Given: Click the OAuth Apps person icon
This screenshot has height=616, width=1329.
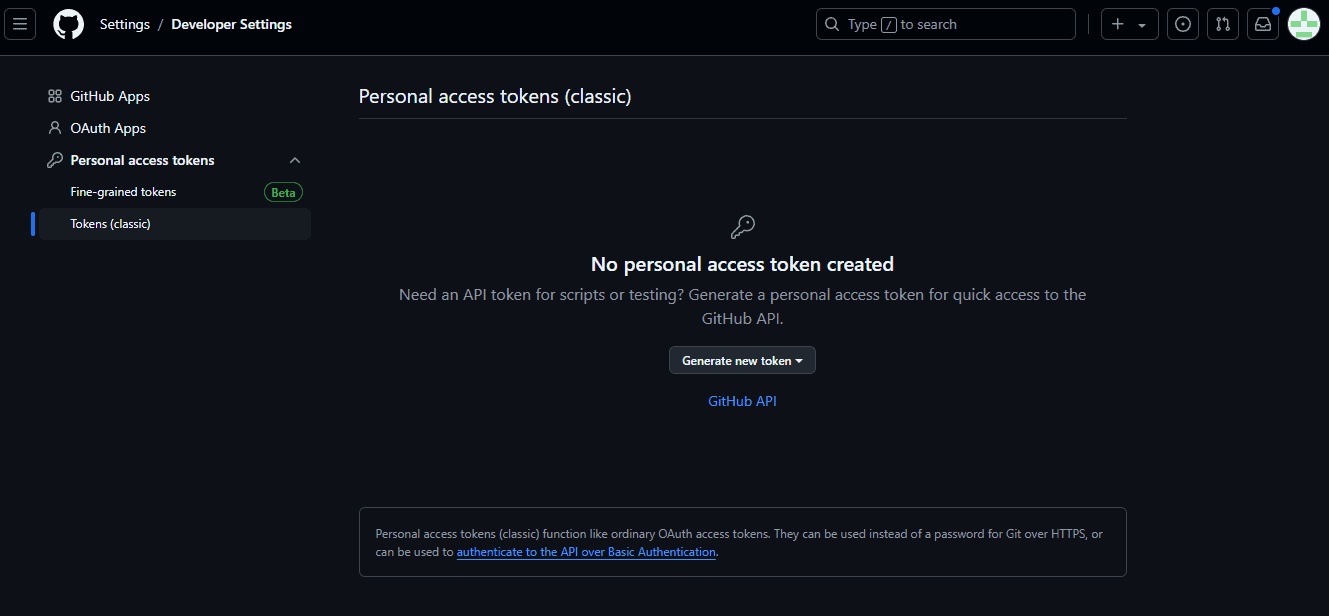Looking at the screenshot, I should pos(55,128).
